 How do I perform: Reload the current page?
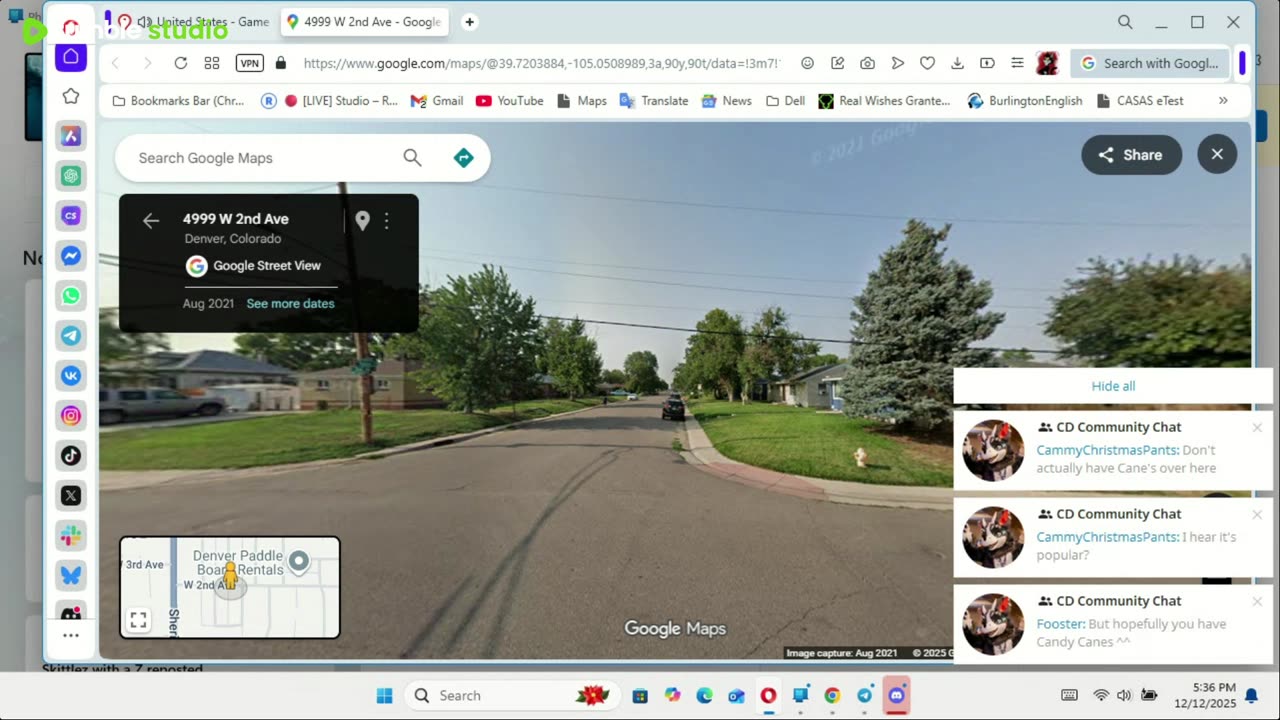click(181, 63)
